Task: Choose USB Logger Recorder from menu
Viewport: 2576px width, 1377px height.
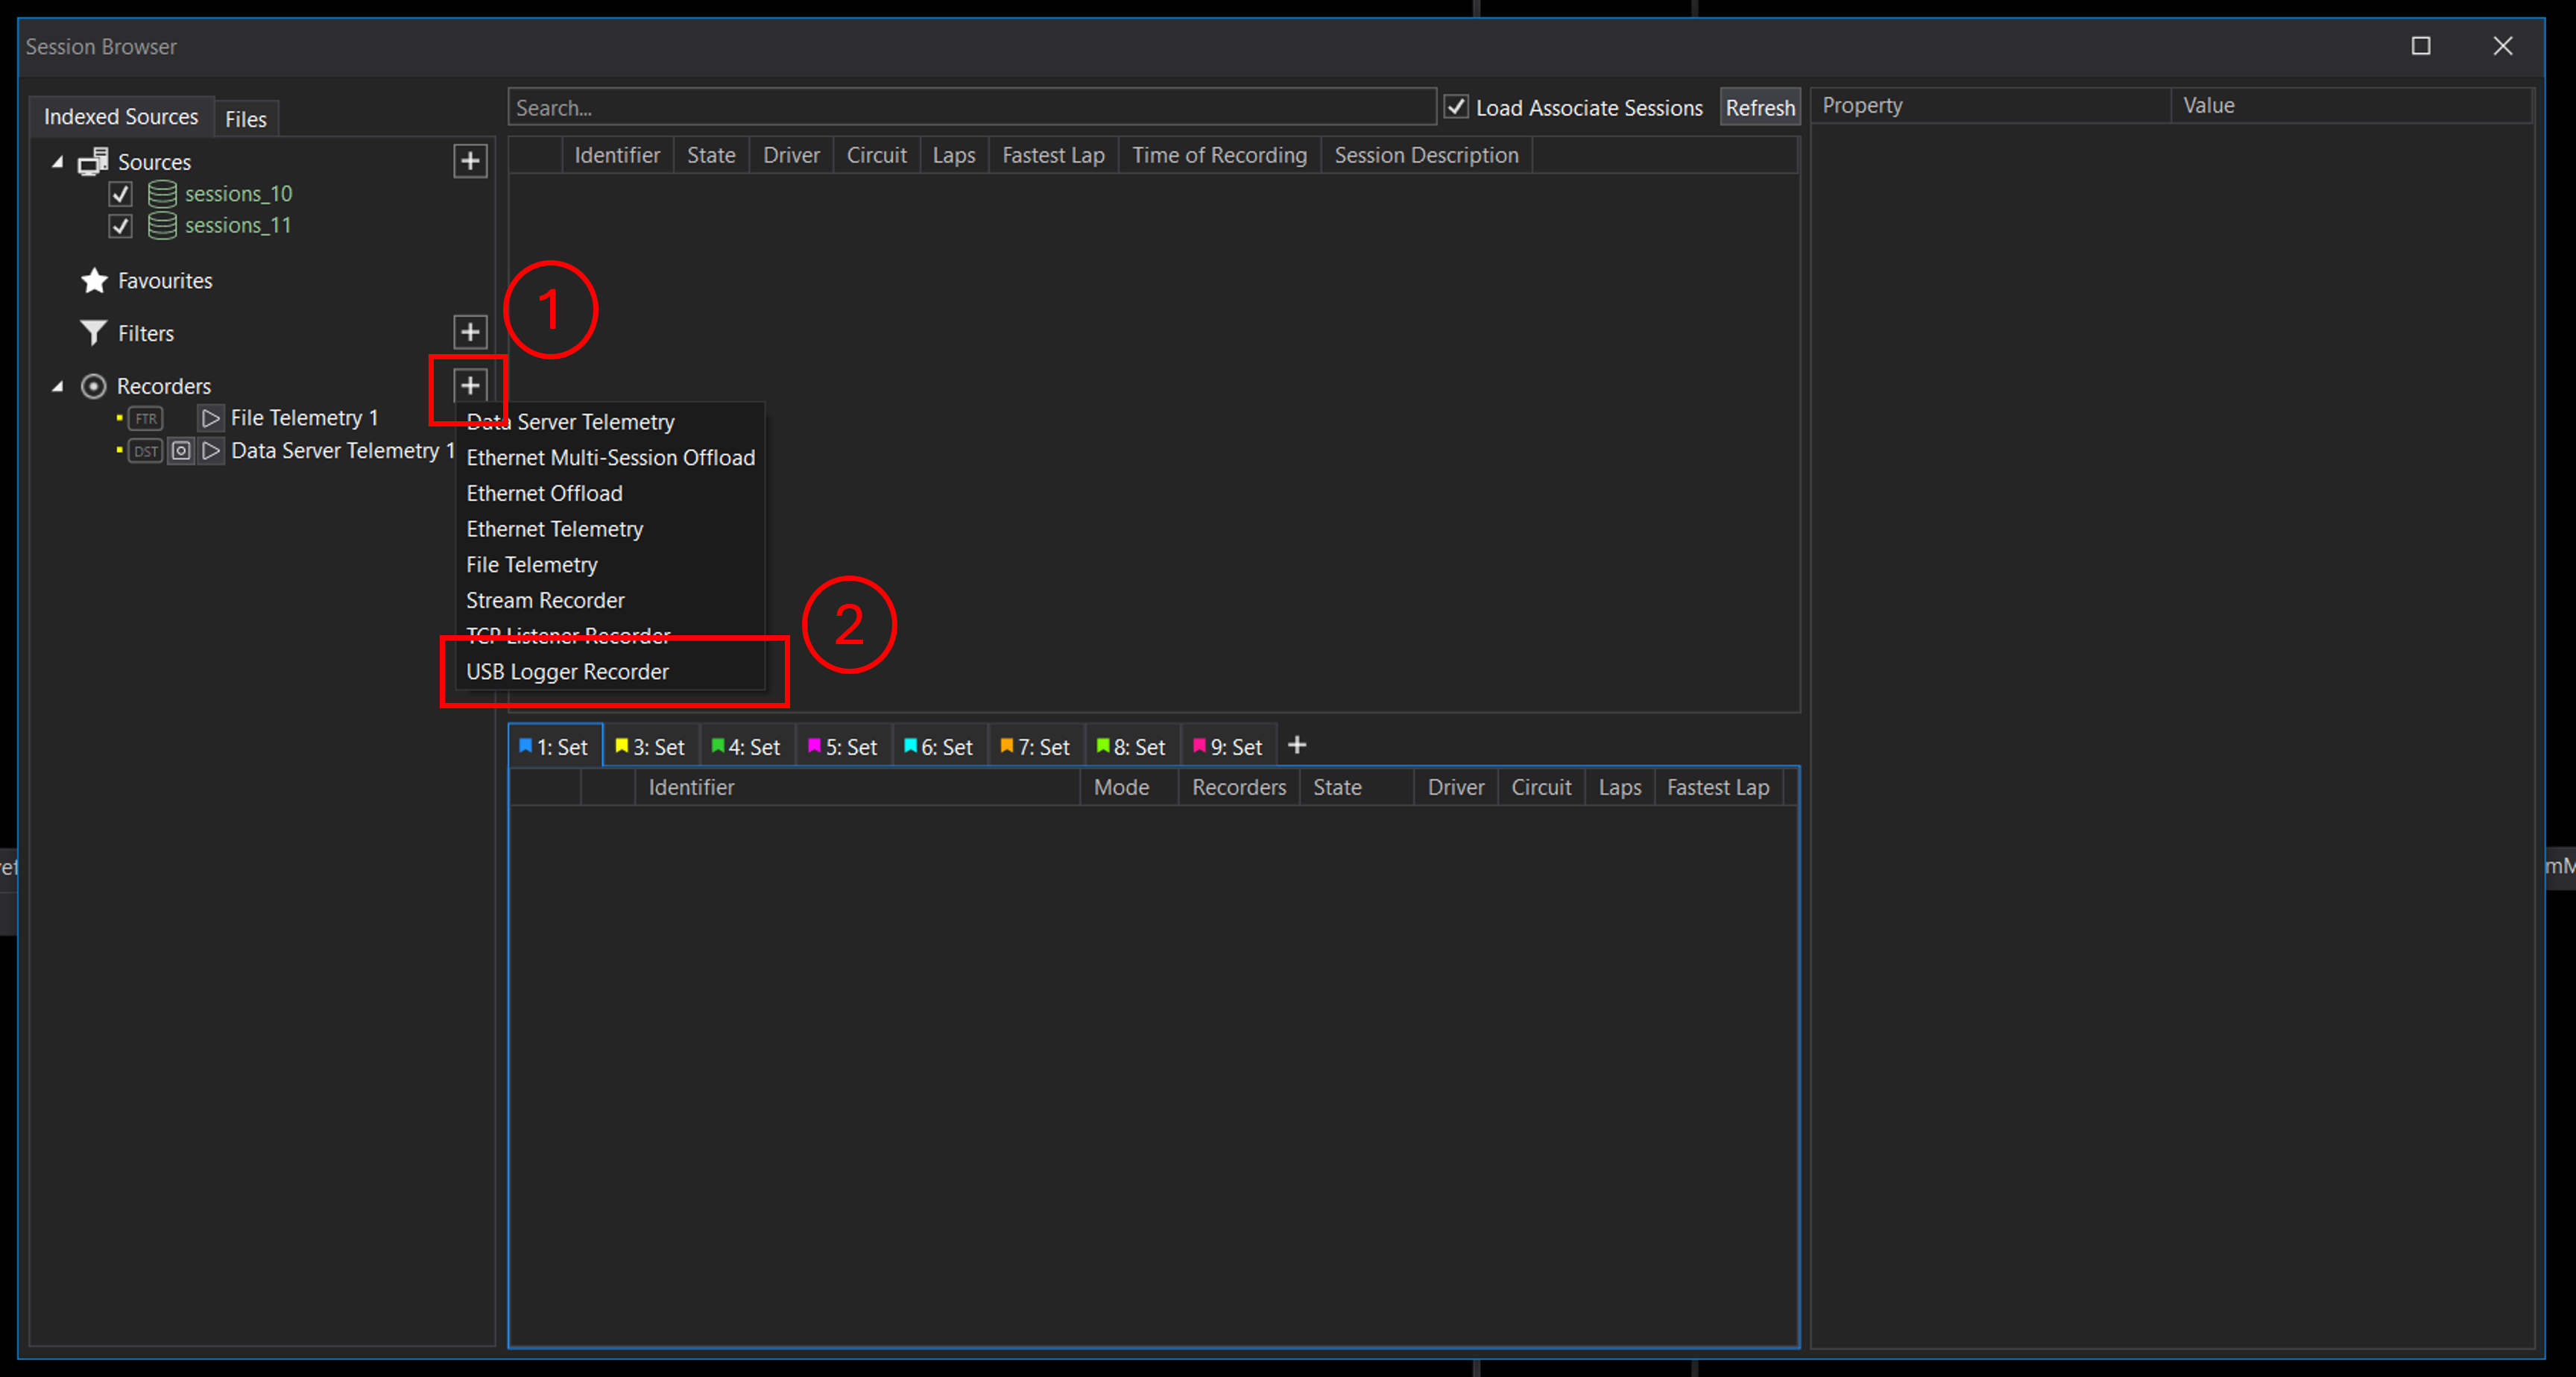Action: pyautogui.click(x=567, y=672)
